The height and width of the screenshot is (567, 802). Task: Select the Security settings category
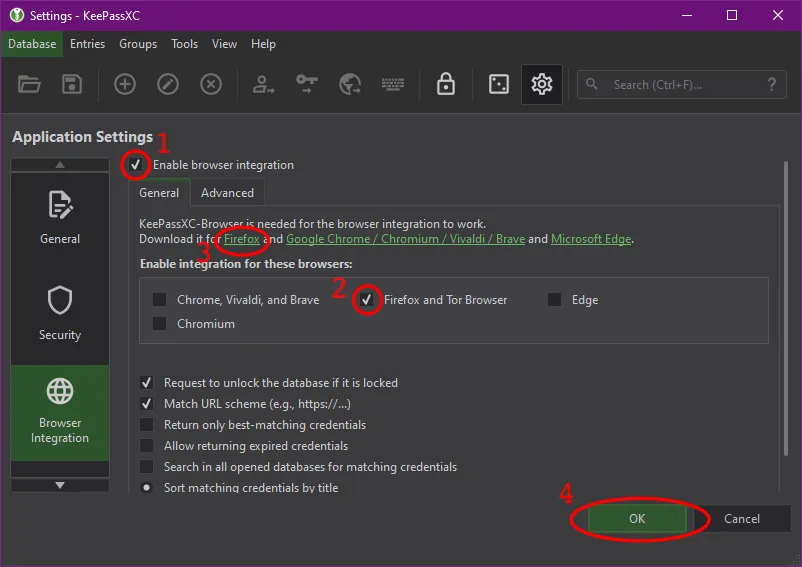60,314
